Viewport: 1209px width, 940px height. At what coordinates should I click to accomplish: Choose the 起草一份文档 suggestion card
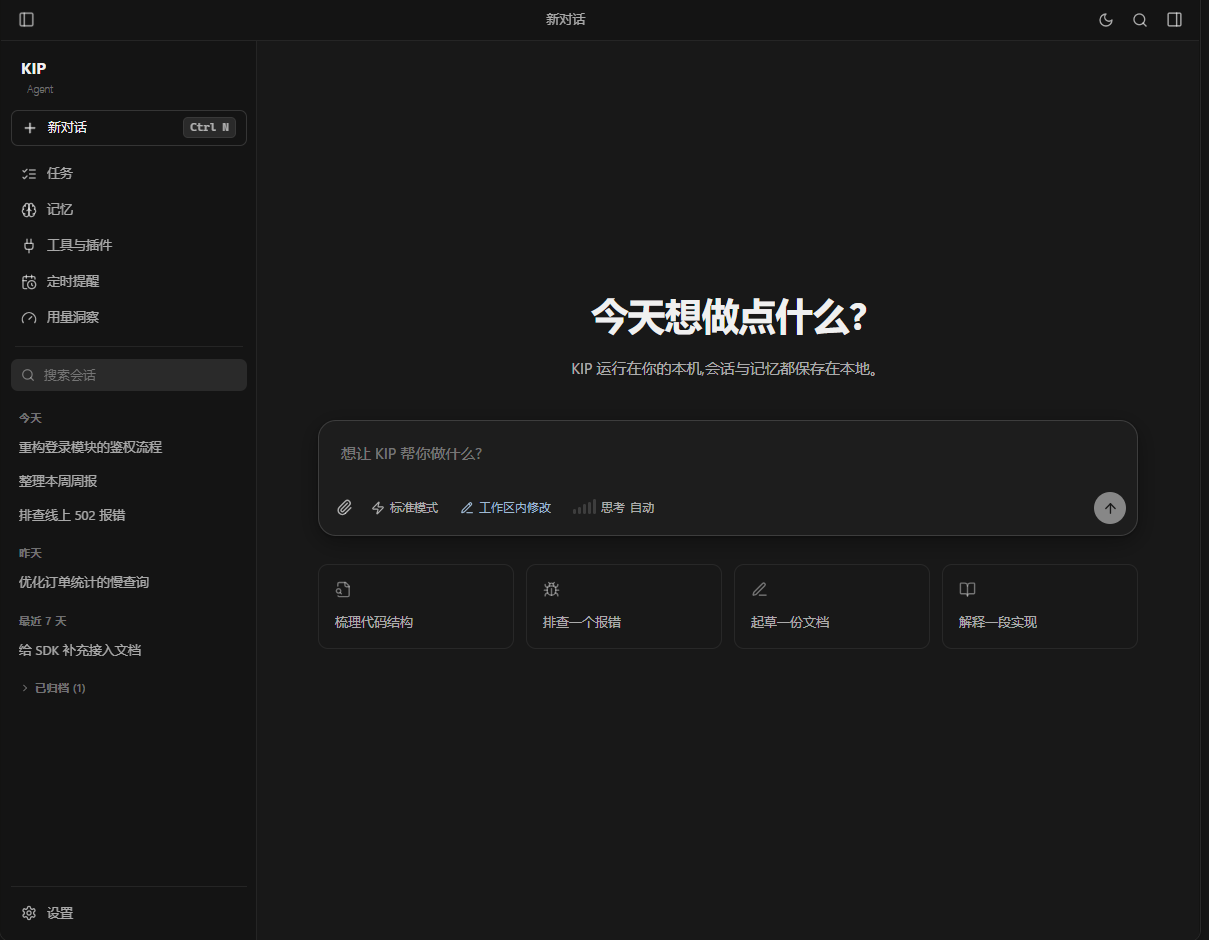click(x=832, y=607)
